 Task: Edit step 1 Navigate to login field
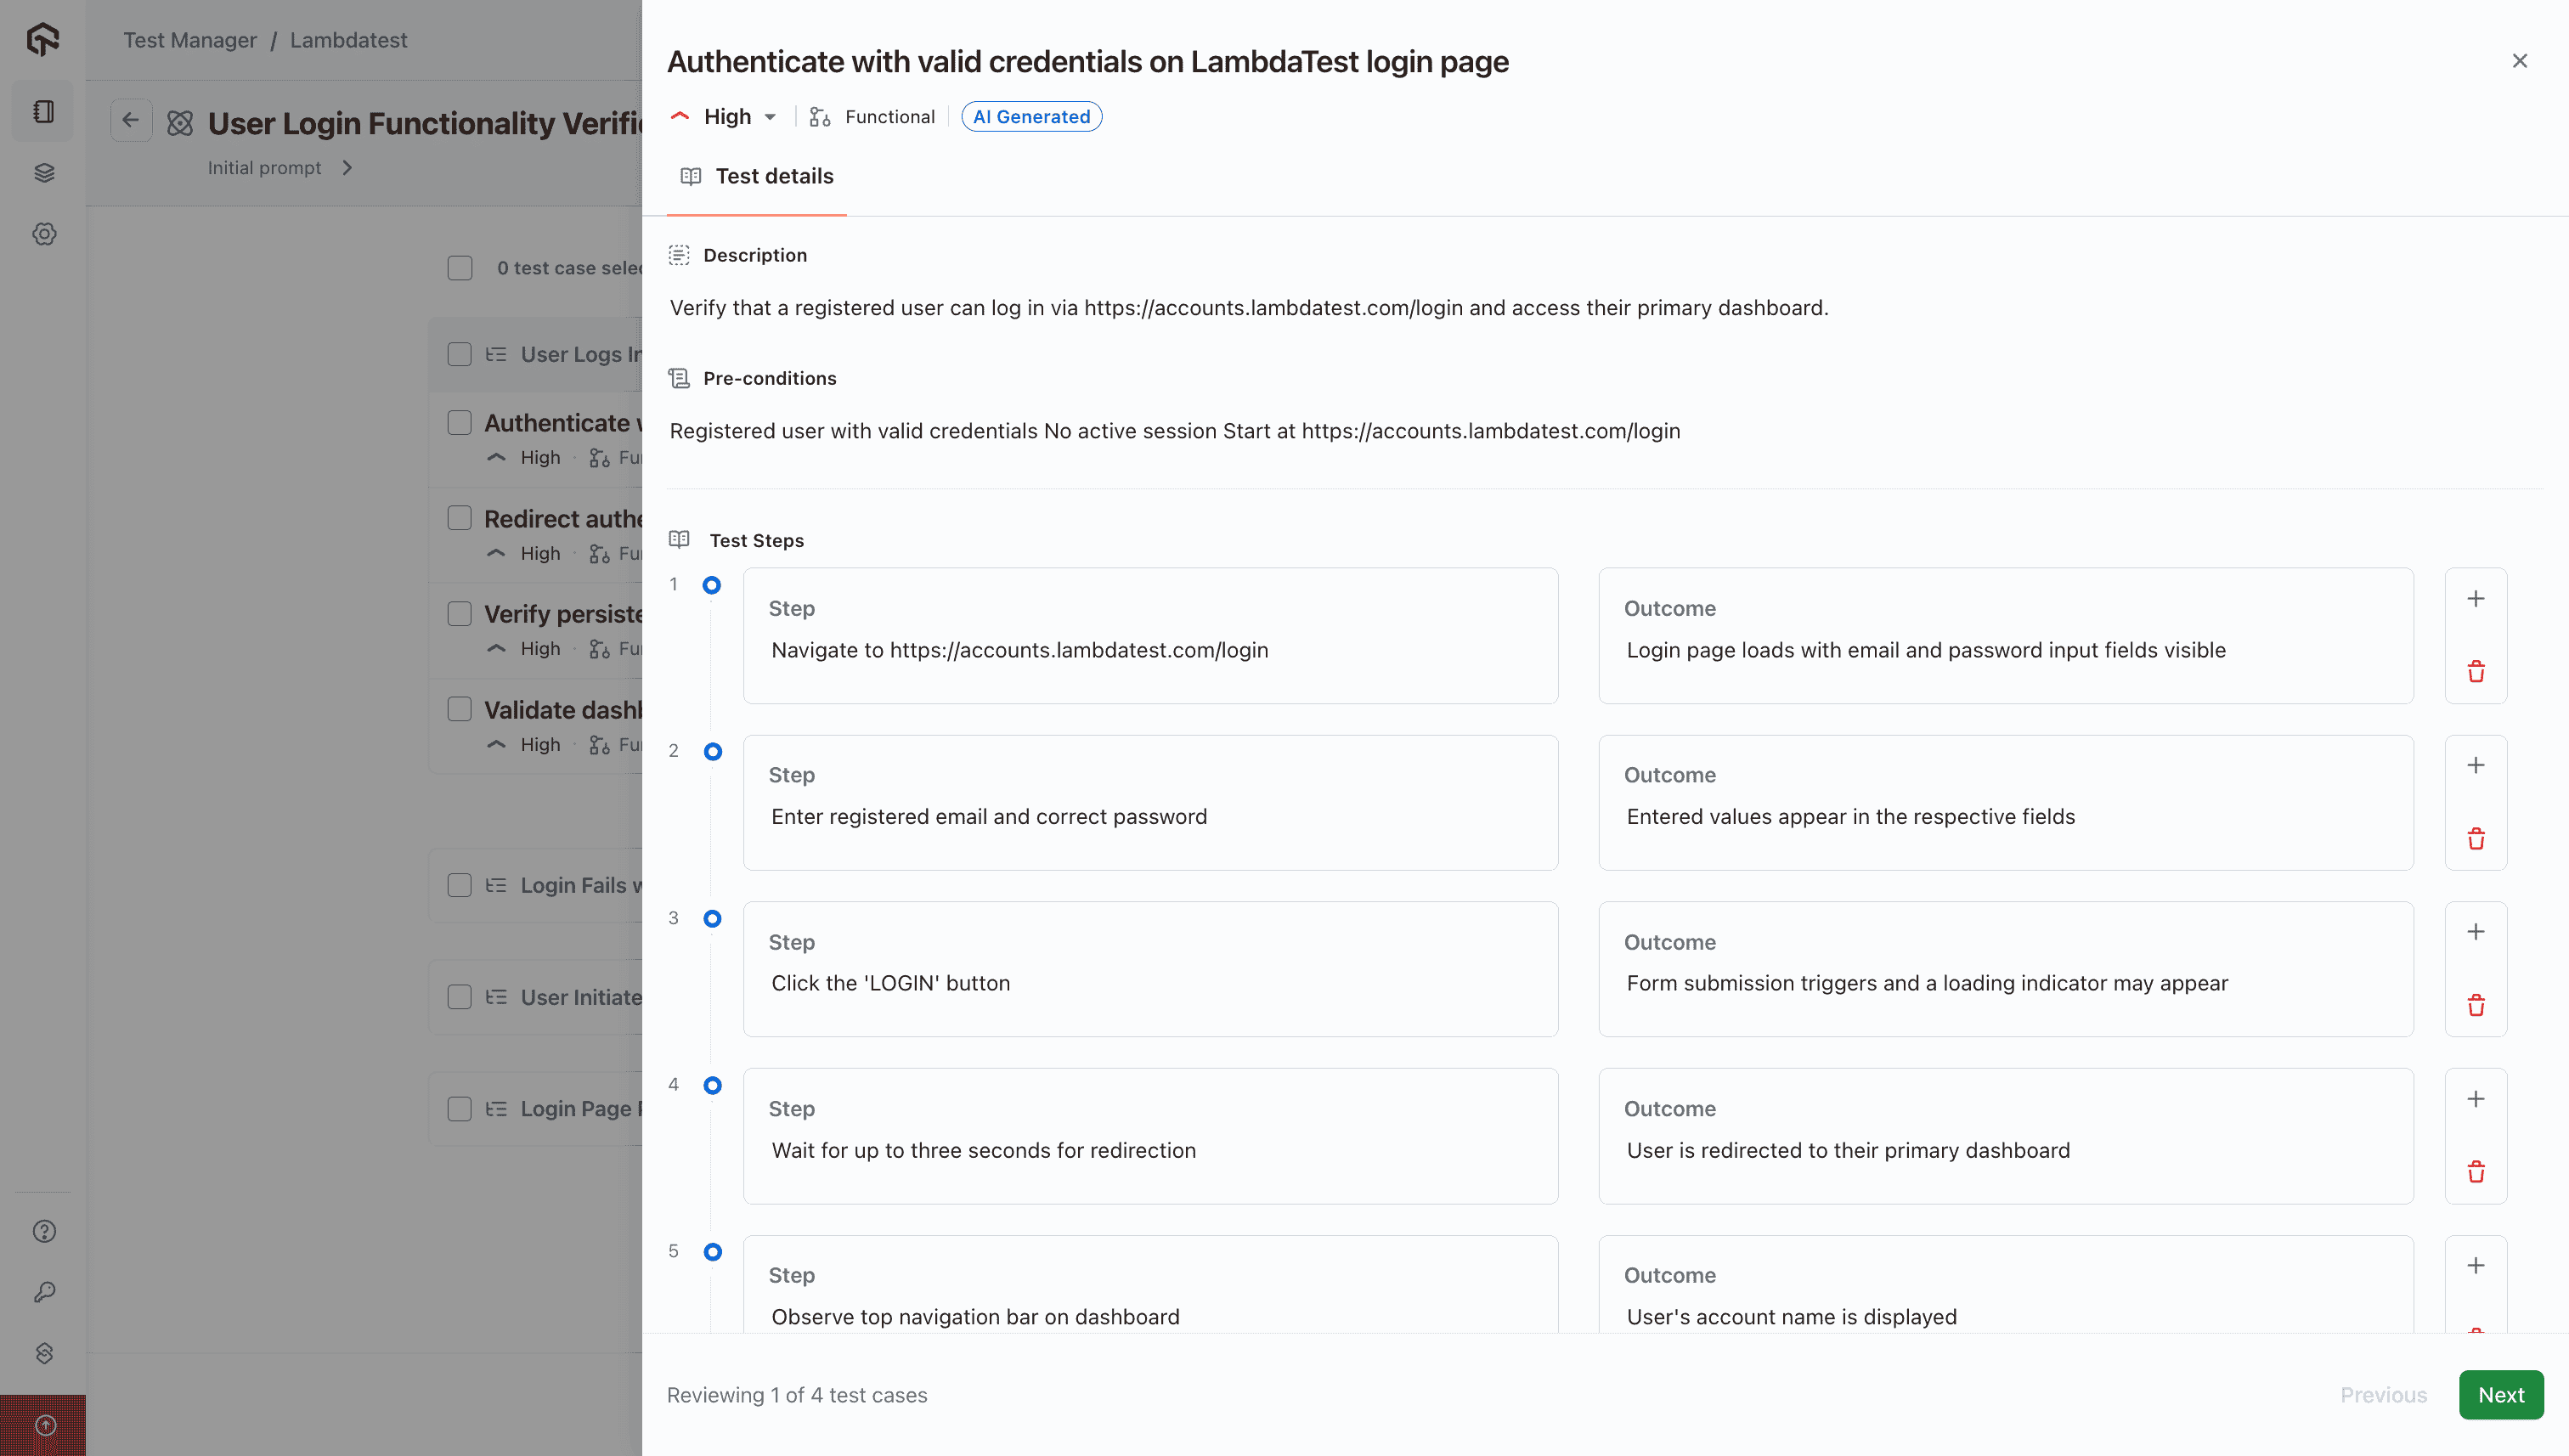click(x=1150, y=636)
